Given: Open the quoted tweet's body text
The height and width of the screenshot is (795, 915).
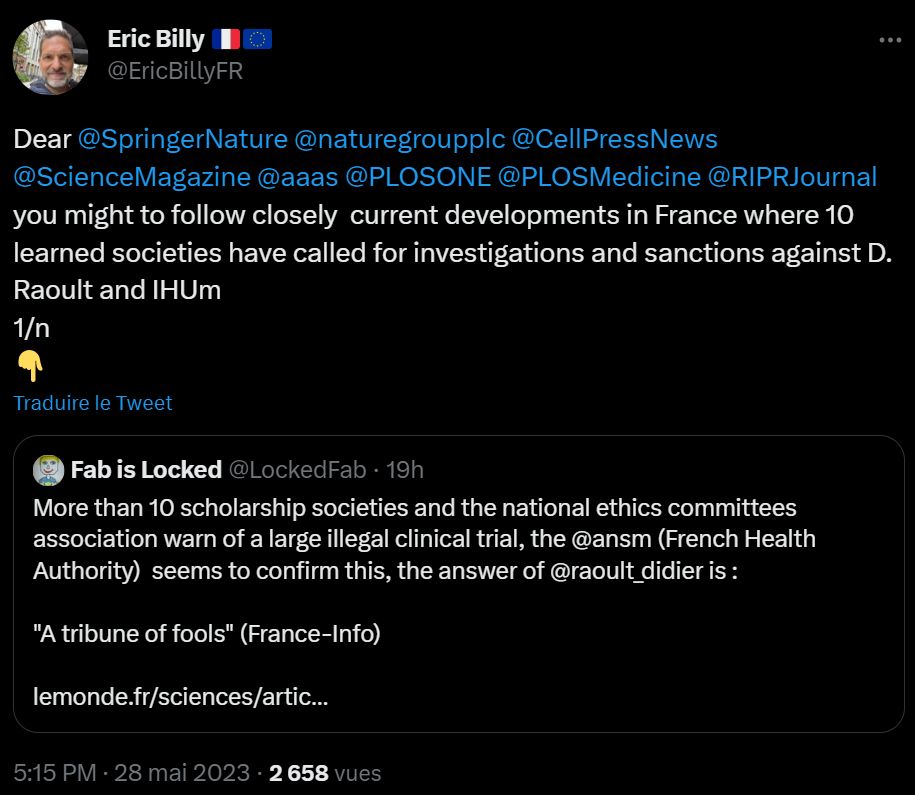Looking at the screenshot, I should click(x=420, y=539).
